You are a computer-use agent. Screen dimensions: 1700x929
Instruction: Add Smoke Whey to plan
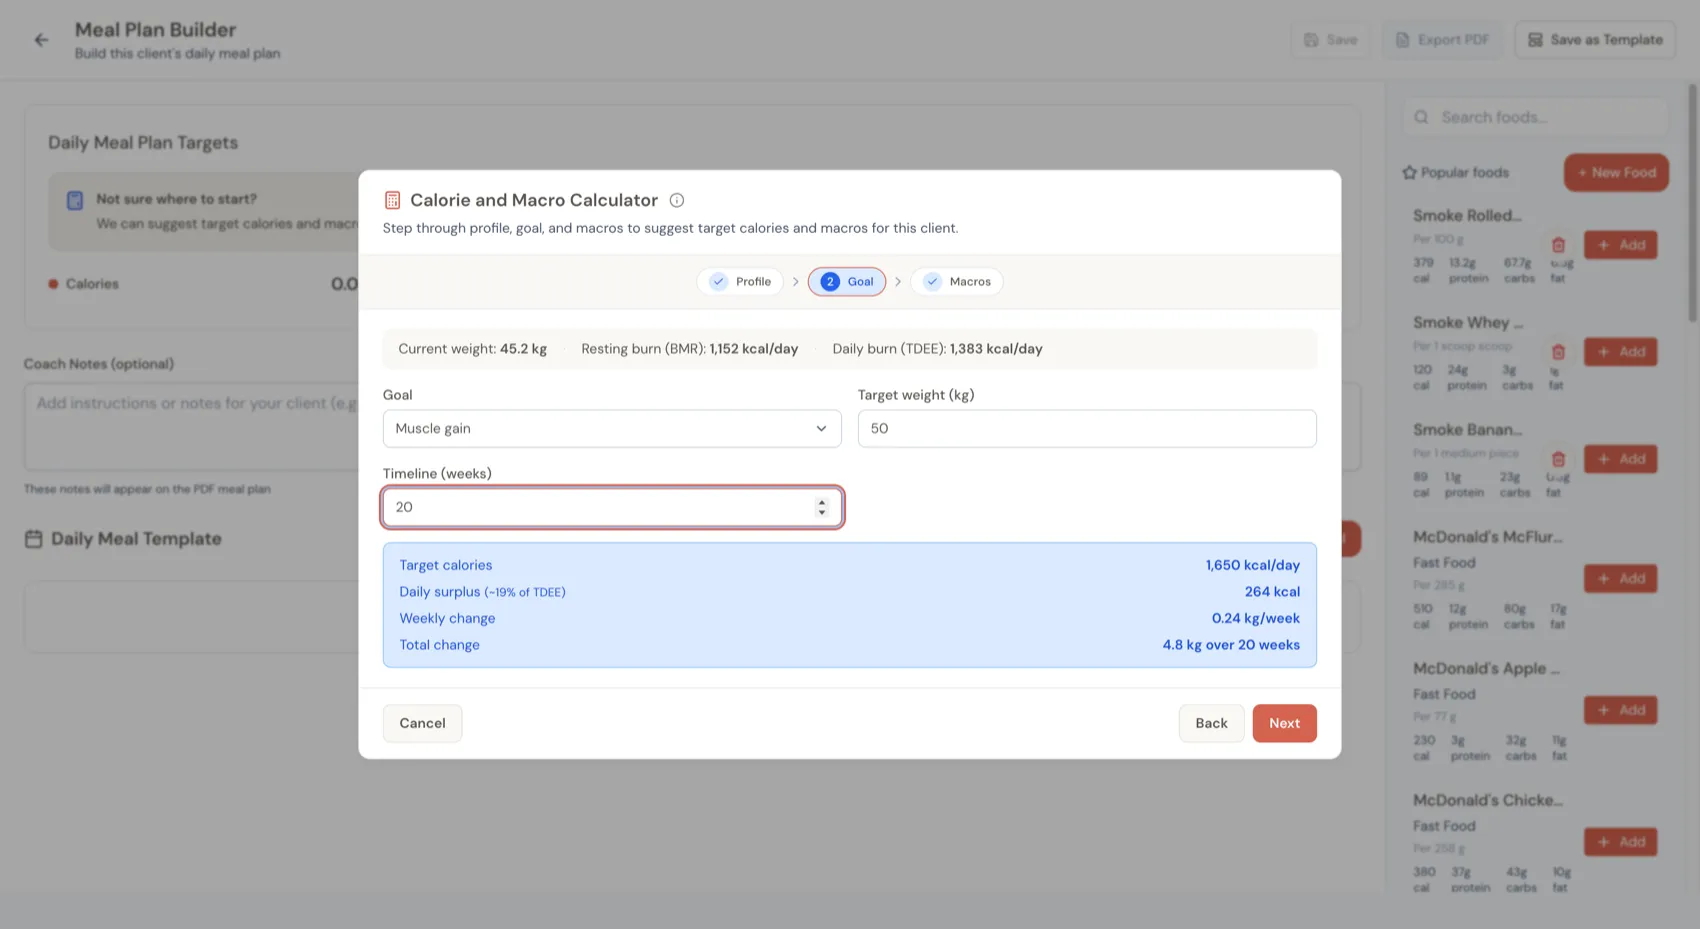pos(1620,352)
